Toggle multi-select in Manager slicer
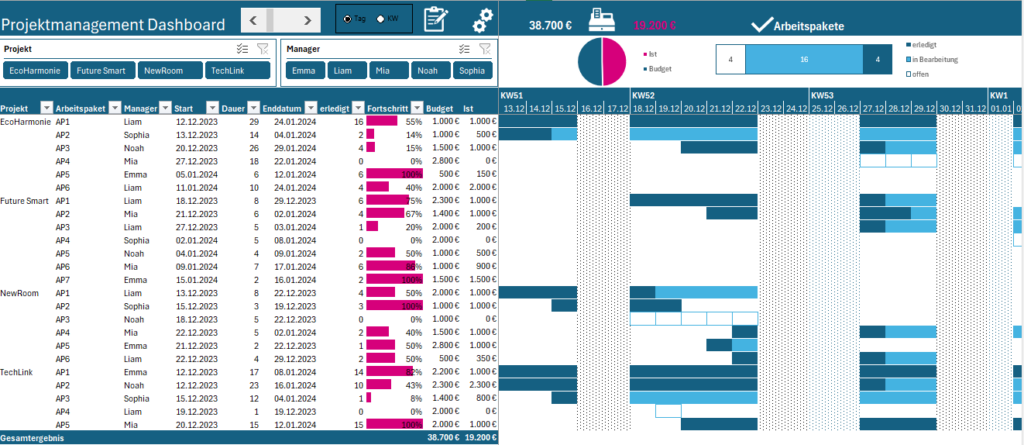 pos(465,48)
